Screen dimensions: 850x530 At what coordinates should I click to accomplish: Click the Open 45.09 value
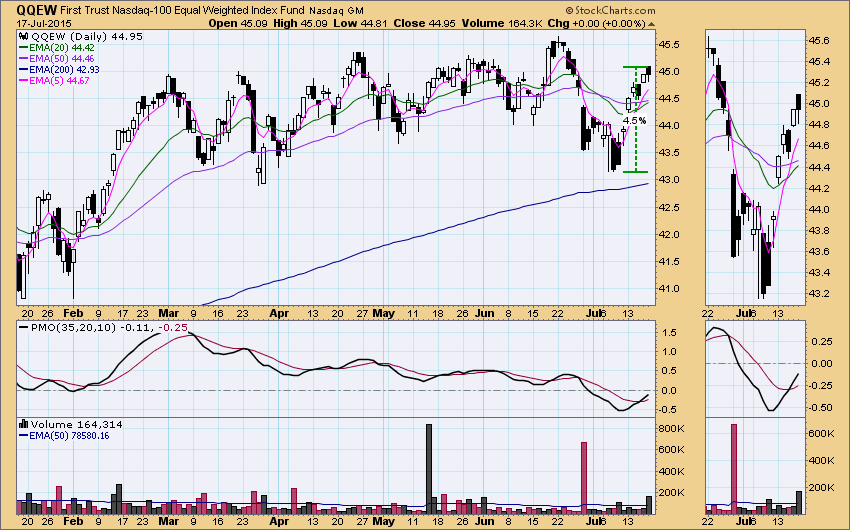(238, 23)
